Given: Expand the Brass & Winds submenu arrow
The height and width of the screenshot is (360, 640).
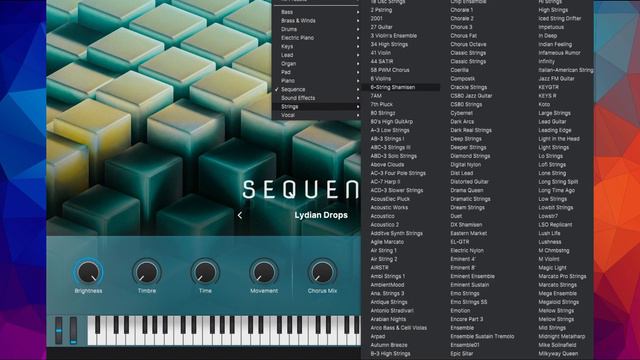Looking at the screenshot, I should (358, 21).
